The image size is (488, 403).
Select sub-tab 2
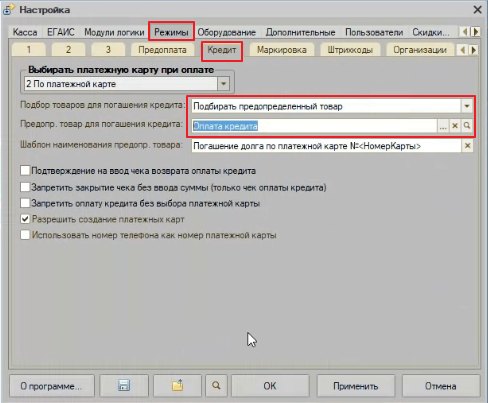[x=68, y=50]
